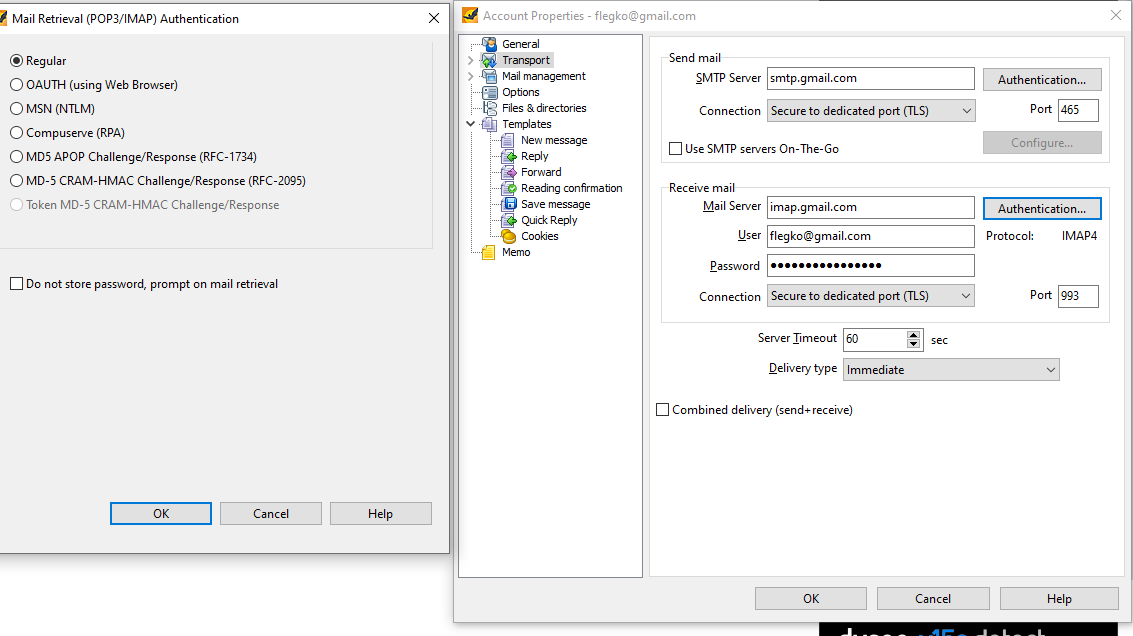Select Files & directories tree item
The image size is (1133, 636).
tap(544, 108)
